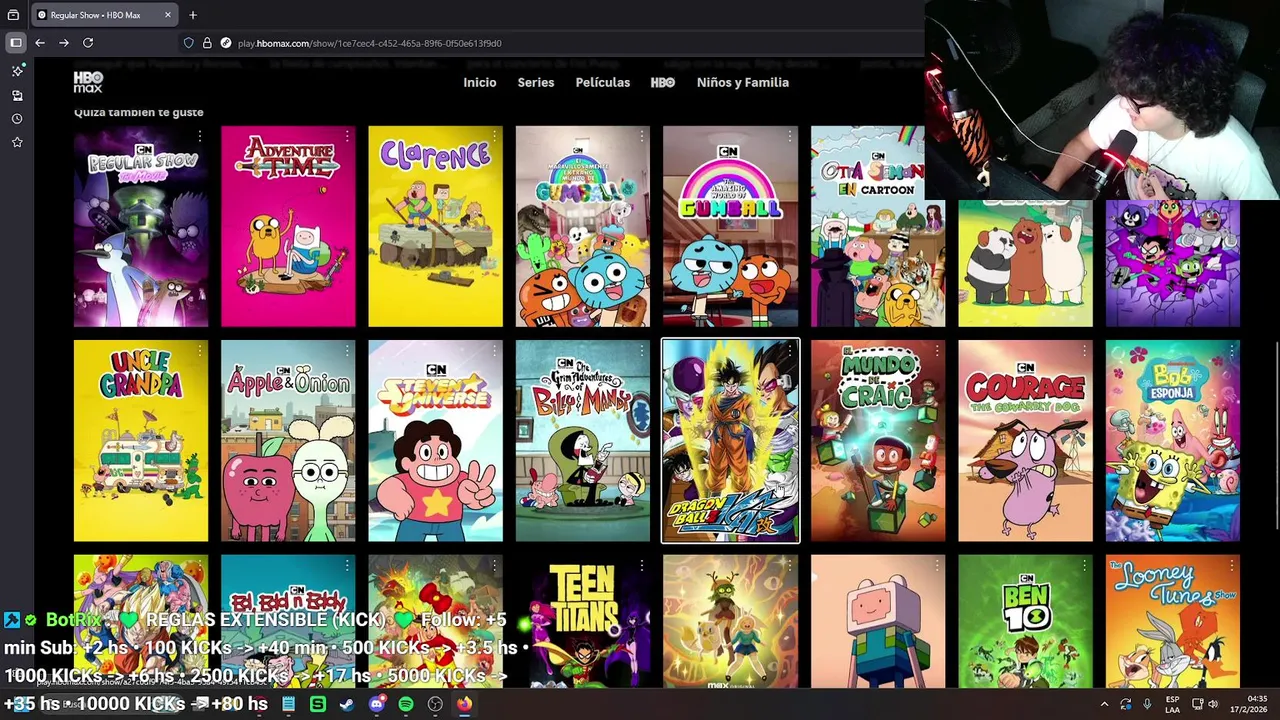This screenshot has width=1280, height=720.
Task: Open options dots on the Uncle Grandpa card
Action: 200,351
